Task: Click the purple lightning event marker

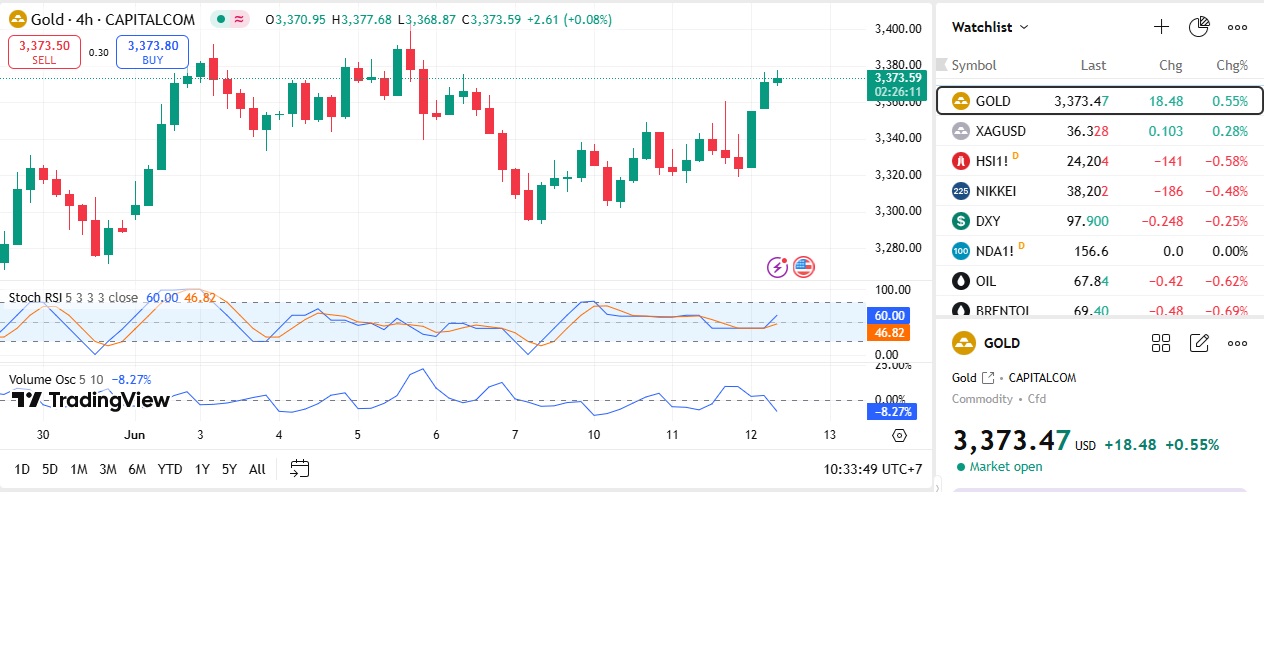Action: (777, 267)
